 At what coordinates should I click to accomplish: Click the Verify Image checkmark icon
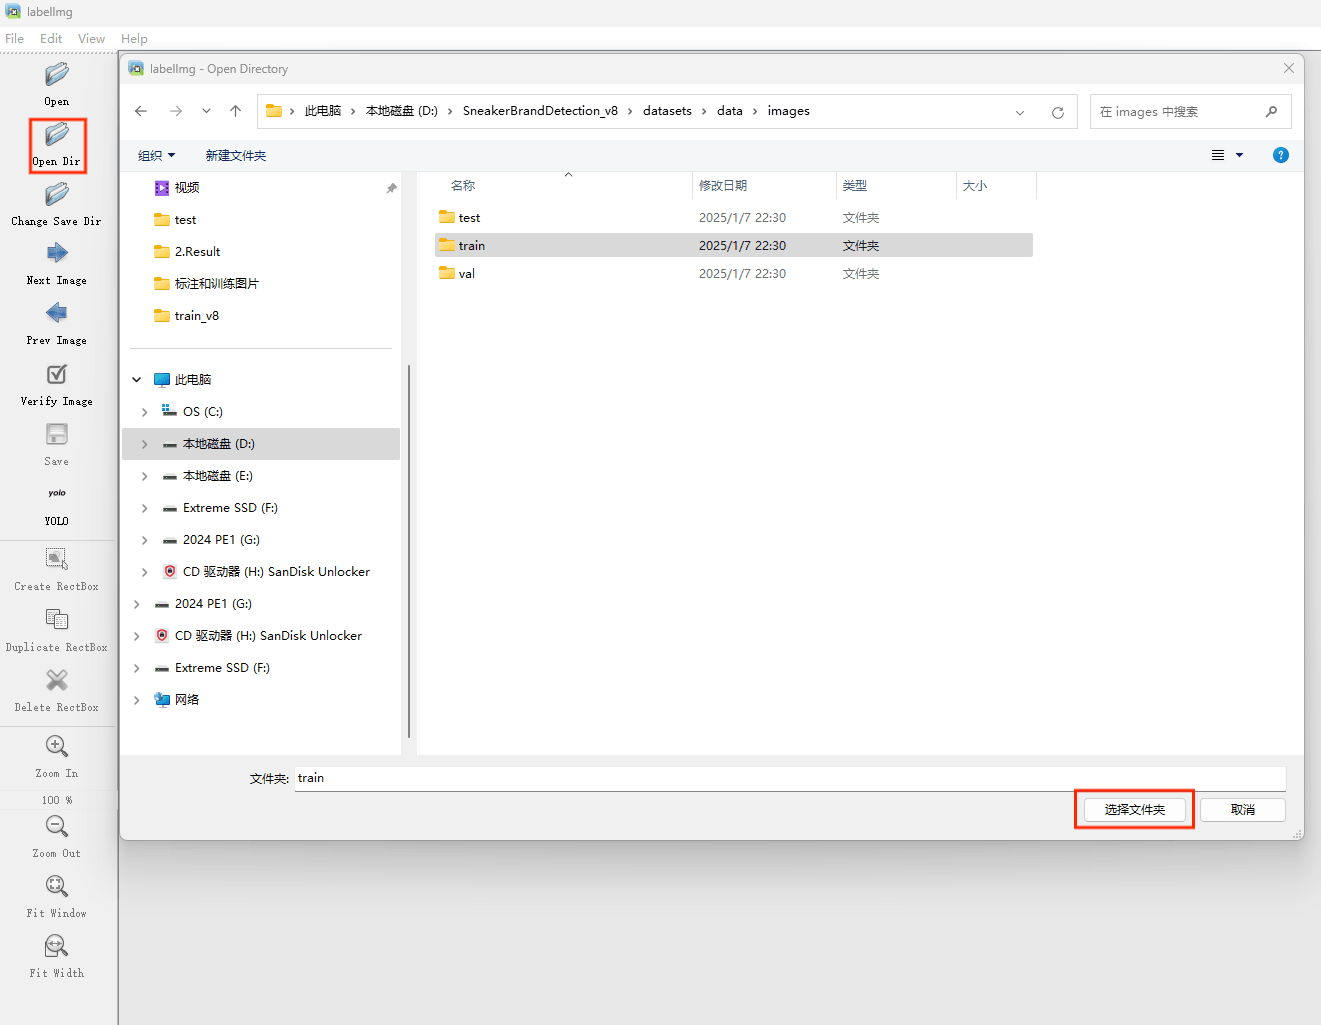click(57, 374)
